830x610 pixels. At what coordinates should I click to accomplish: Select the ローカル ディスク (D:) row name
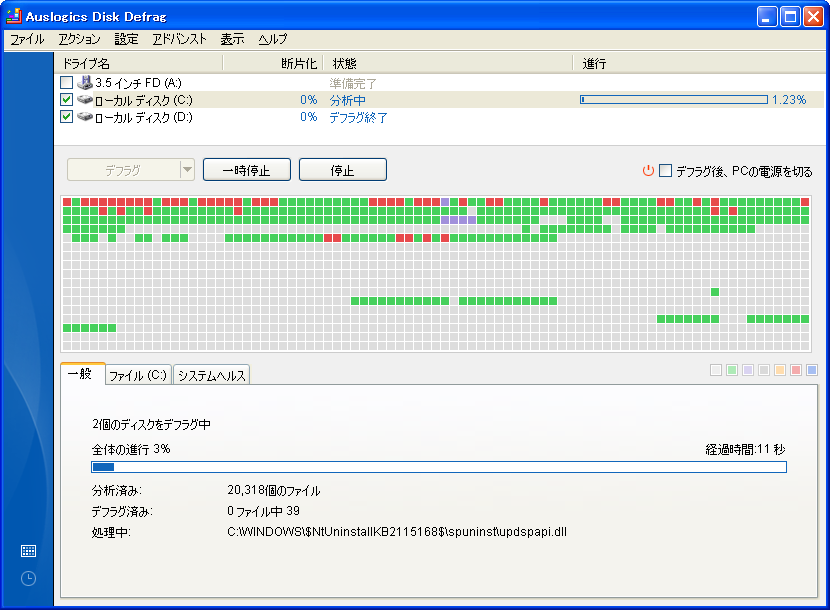tap(143, 116)
